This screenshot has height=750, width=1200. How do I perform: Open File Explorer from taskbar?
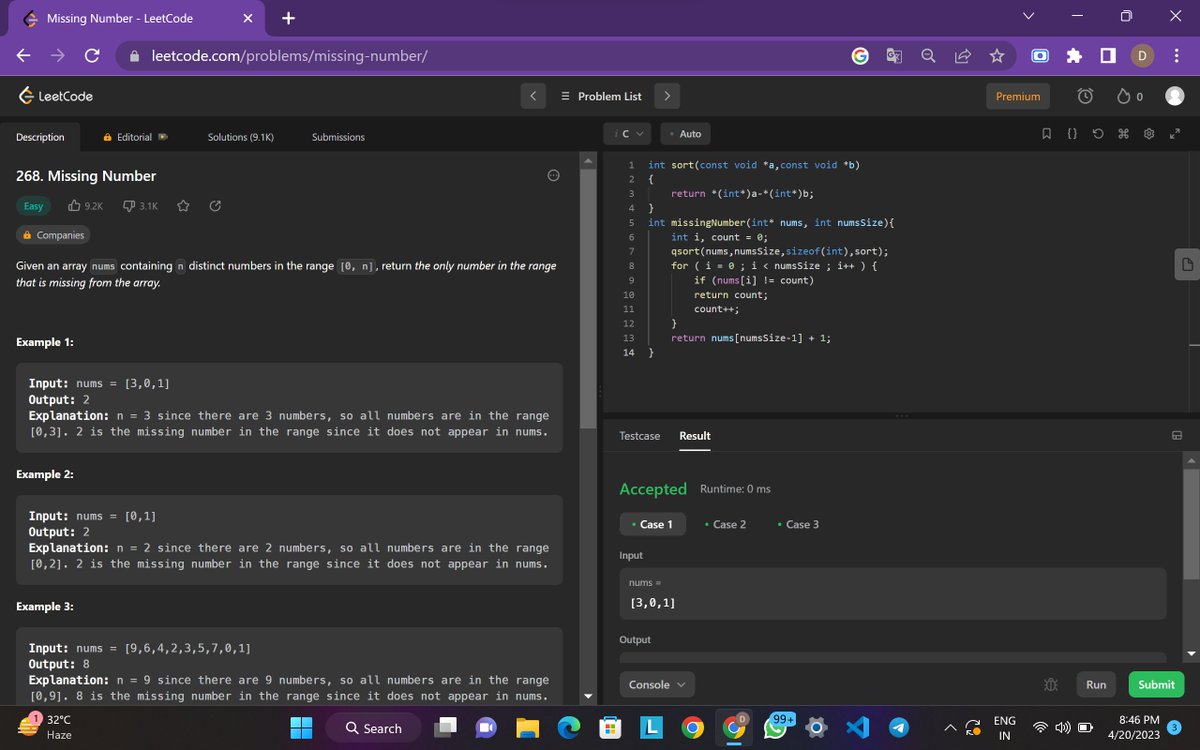click(528, 728)
